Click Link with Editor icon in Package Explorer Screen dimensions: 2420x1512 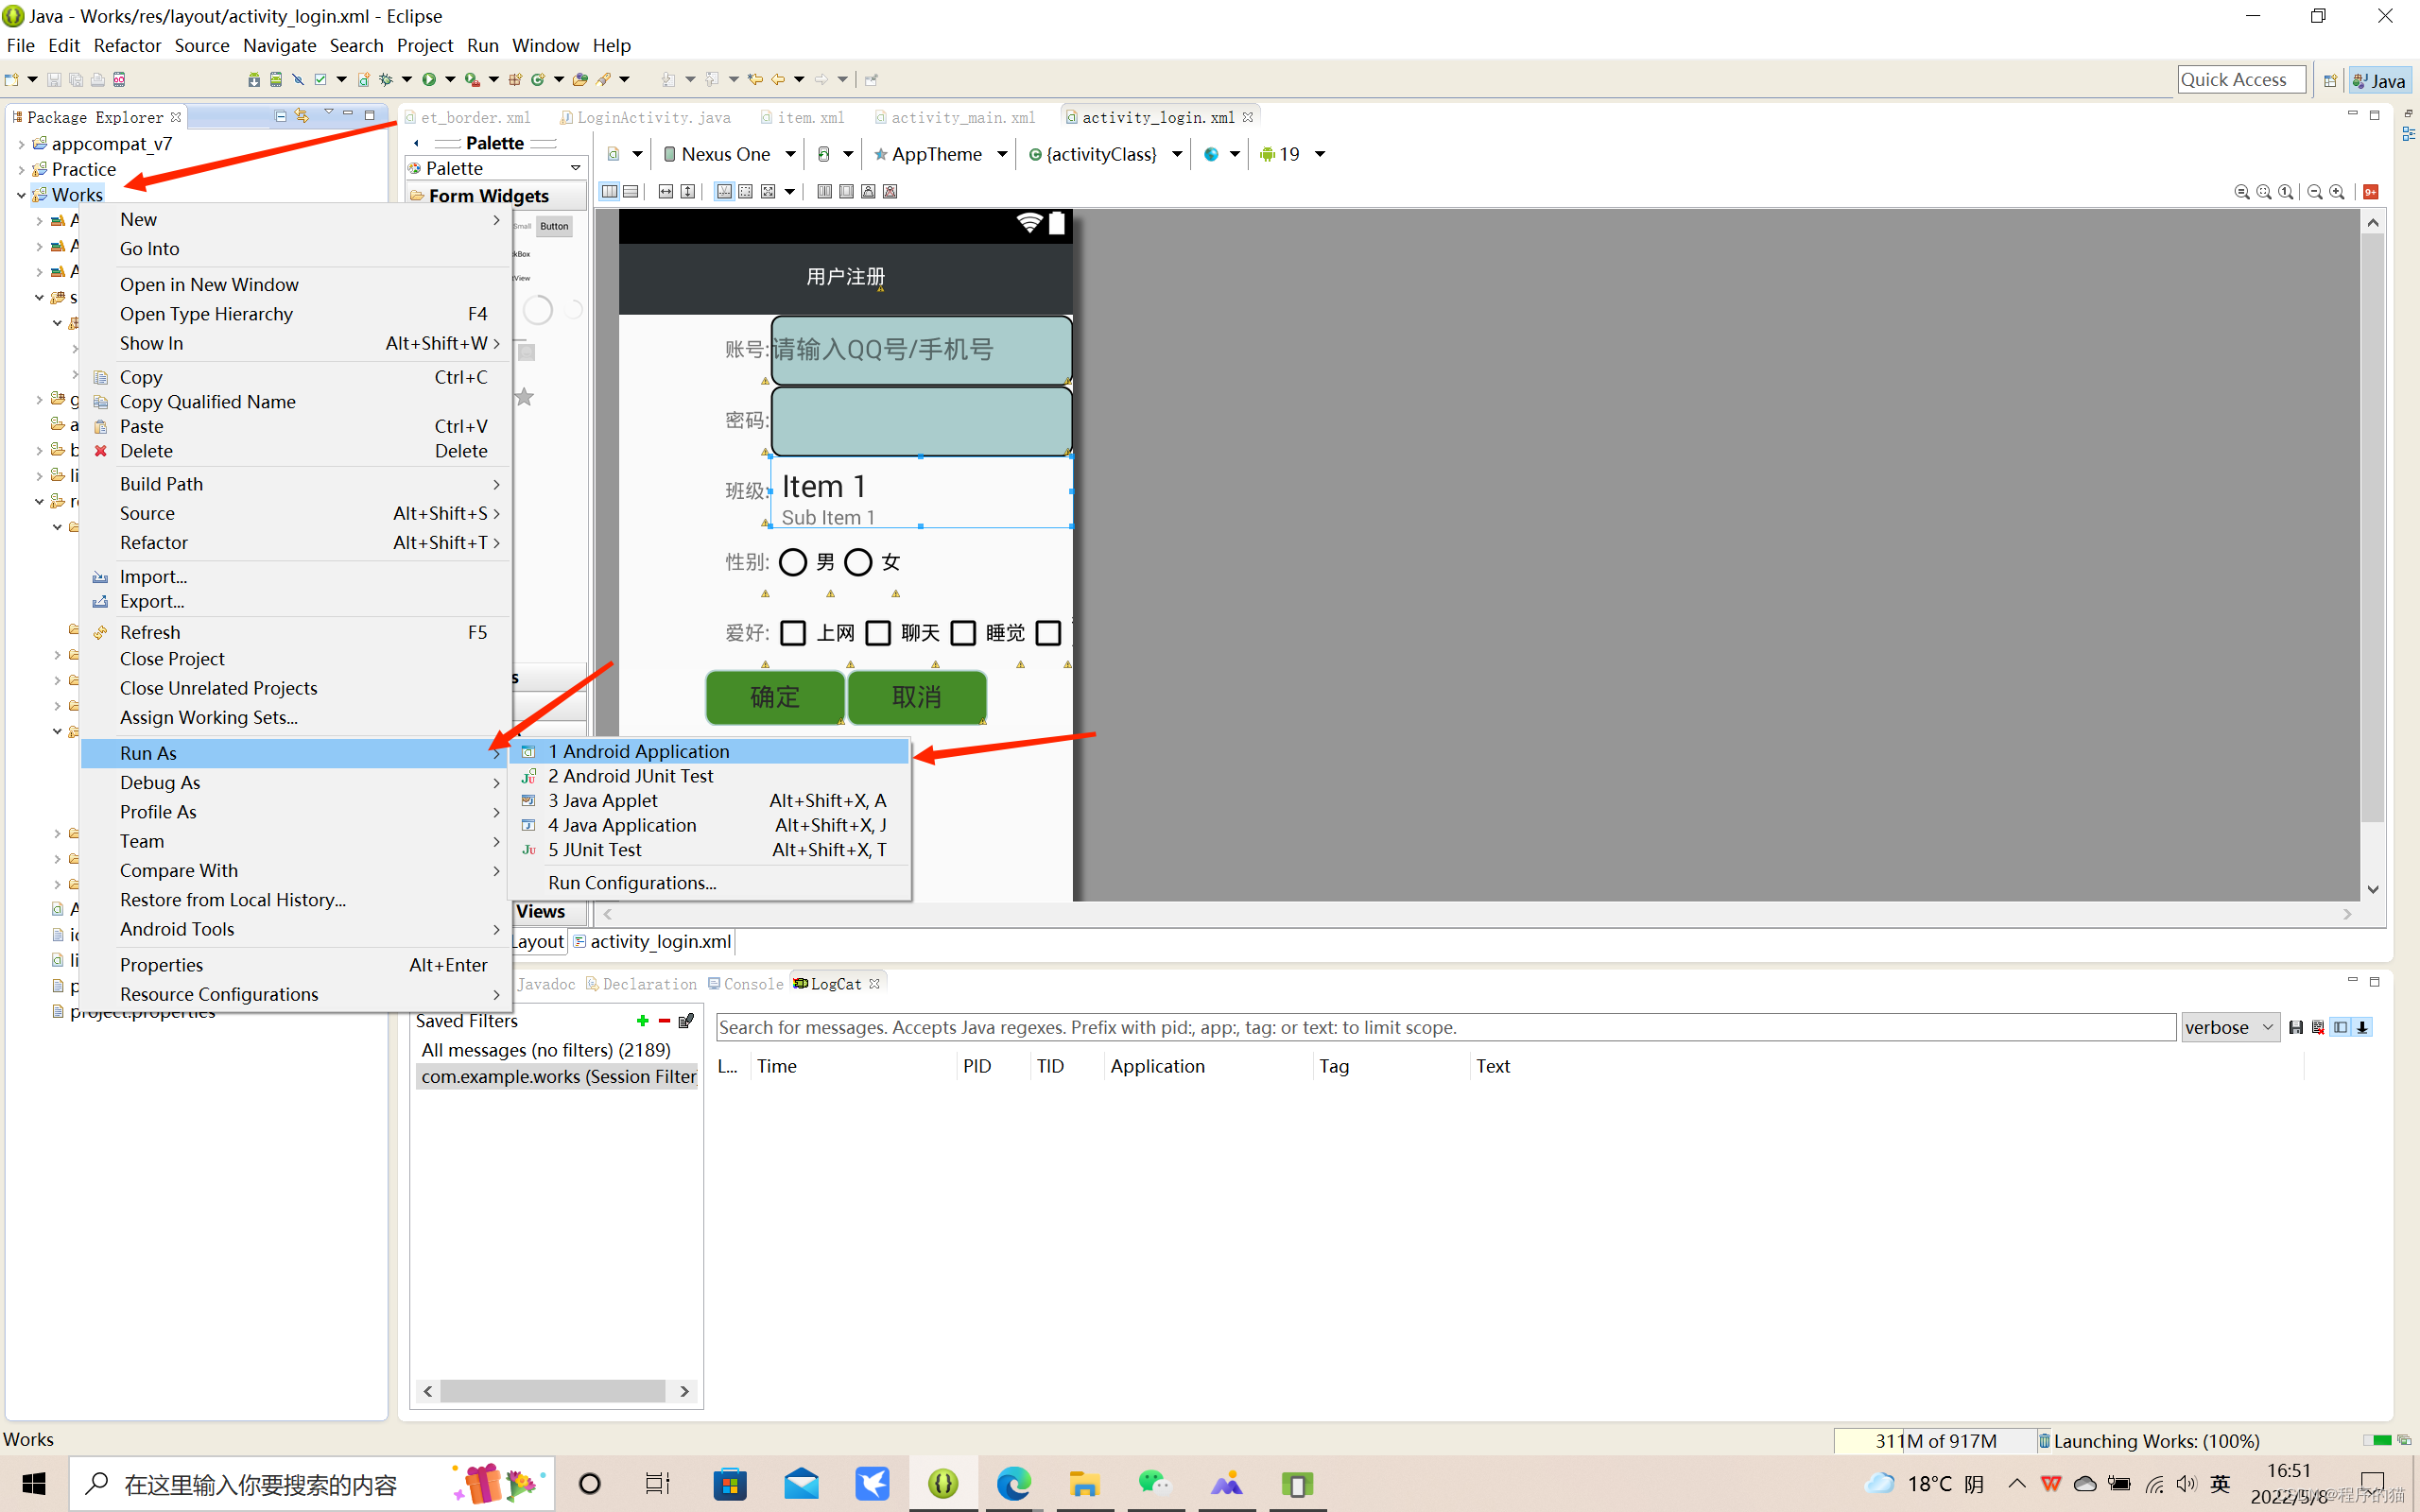[x=302, y=116]
